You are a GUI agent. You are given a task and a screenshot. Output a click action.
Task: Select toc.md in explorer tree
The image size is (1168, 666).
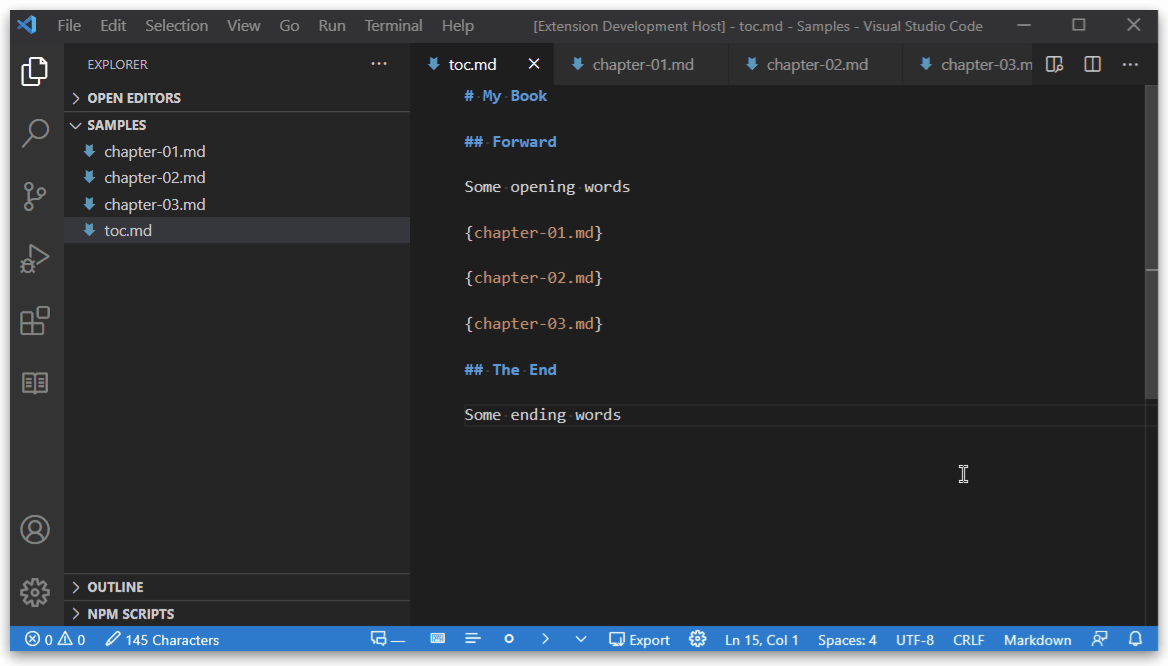(237, 230)
